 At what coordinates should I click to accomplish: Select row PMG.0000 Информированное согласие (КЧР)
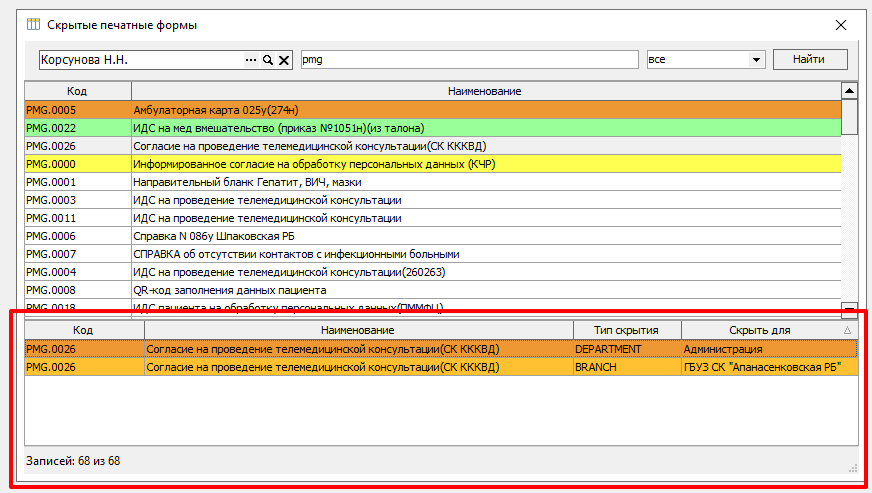(433, 164)
